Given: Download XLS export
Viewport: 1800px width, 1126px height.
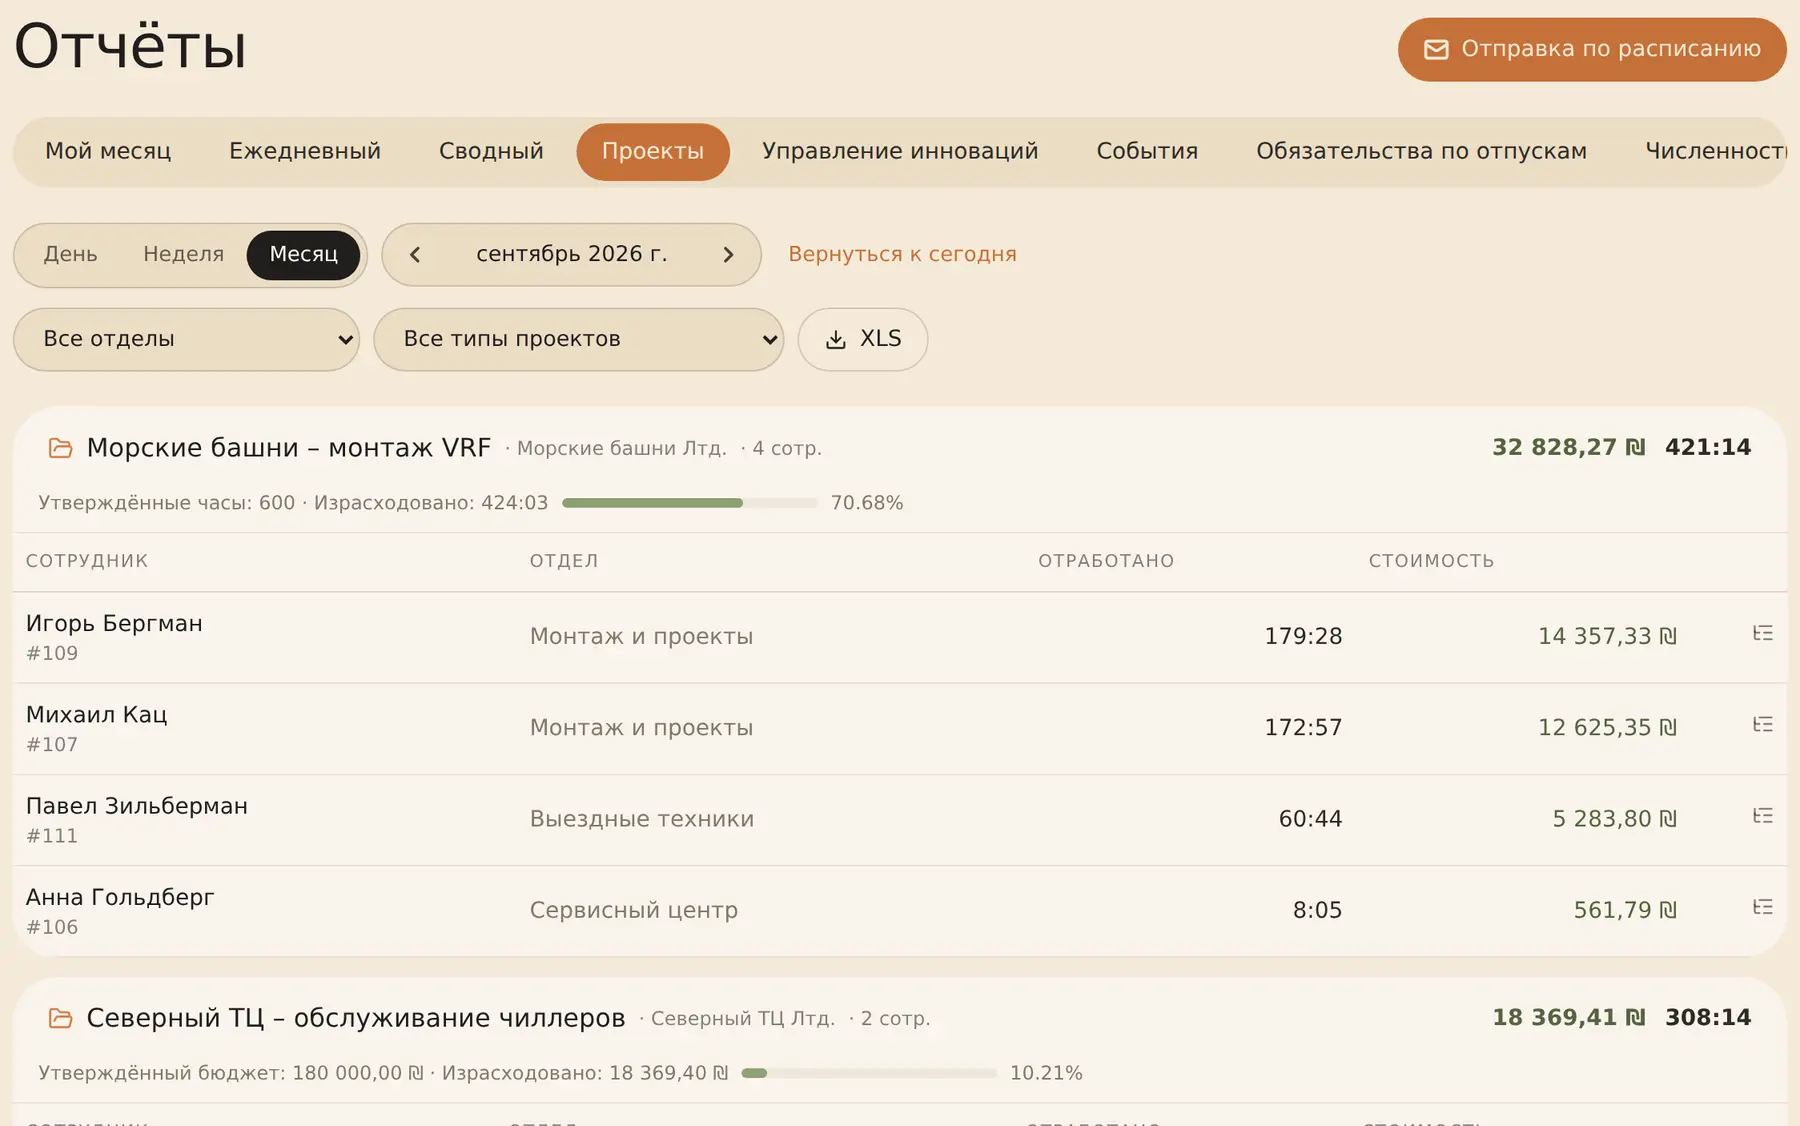Looking at the screenshot, I should click(x=863, y=339).
